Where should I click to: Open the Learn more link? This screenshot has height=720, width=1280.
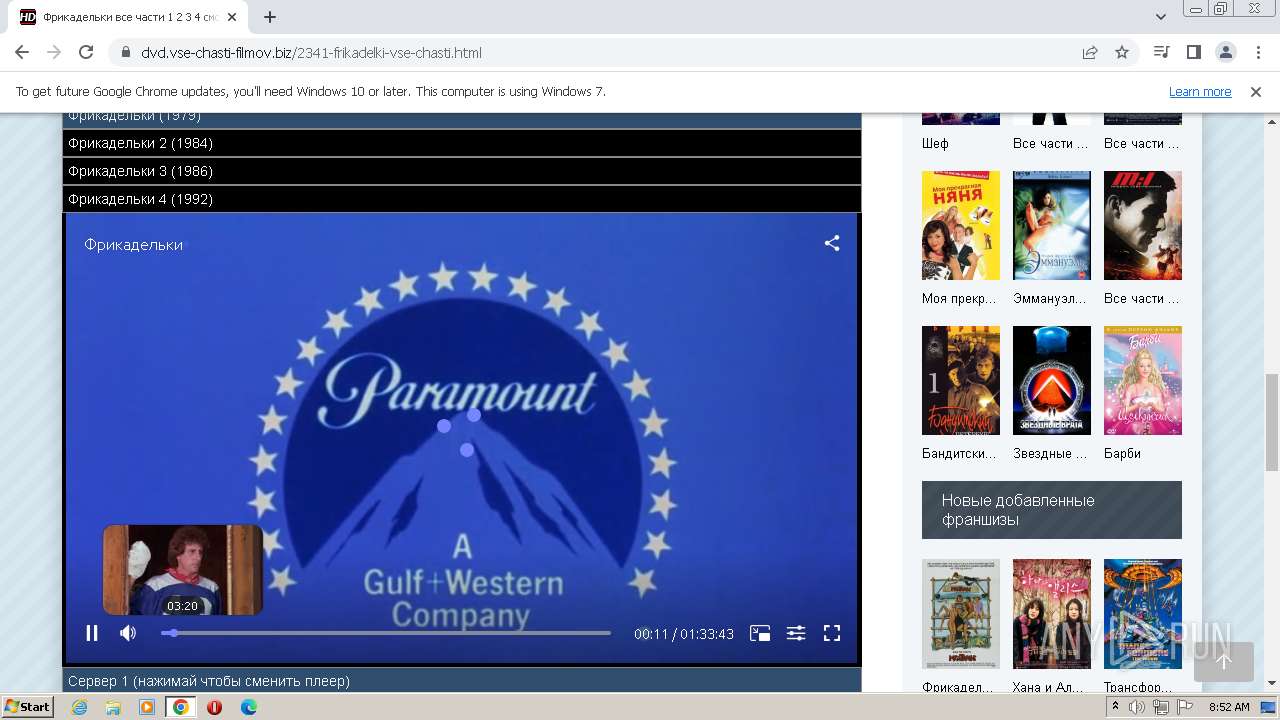pyautogui.click(x=1200, y=91)
